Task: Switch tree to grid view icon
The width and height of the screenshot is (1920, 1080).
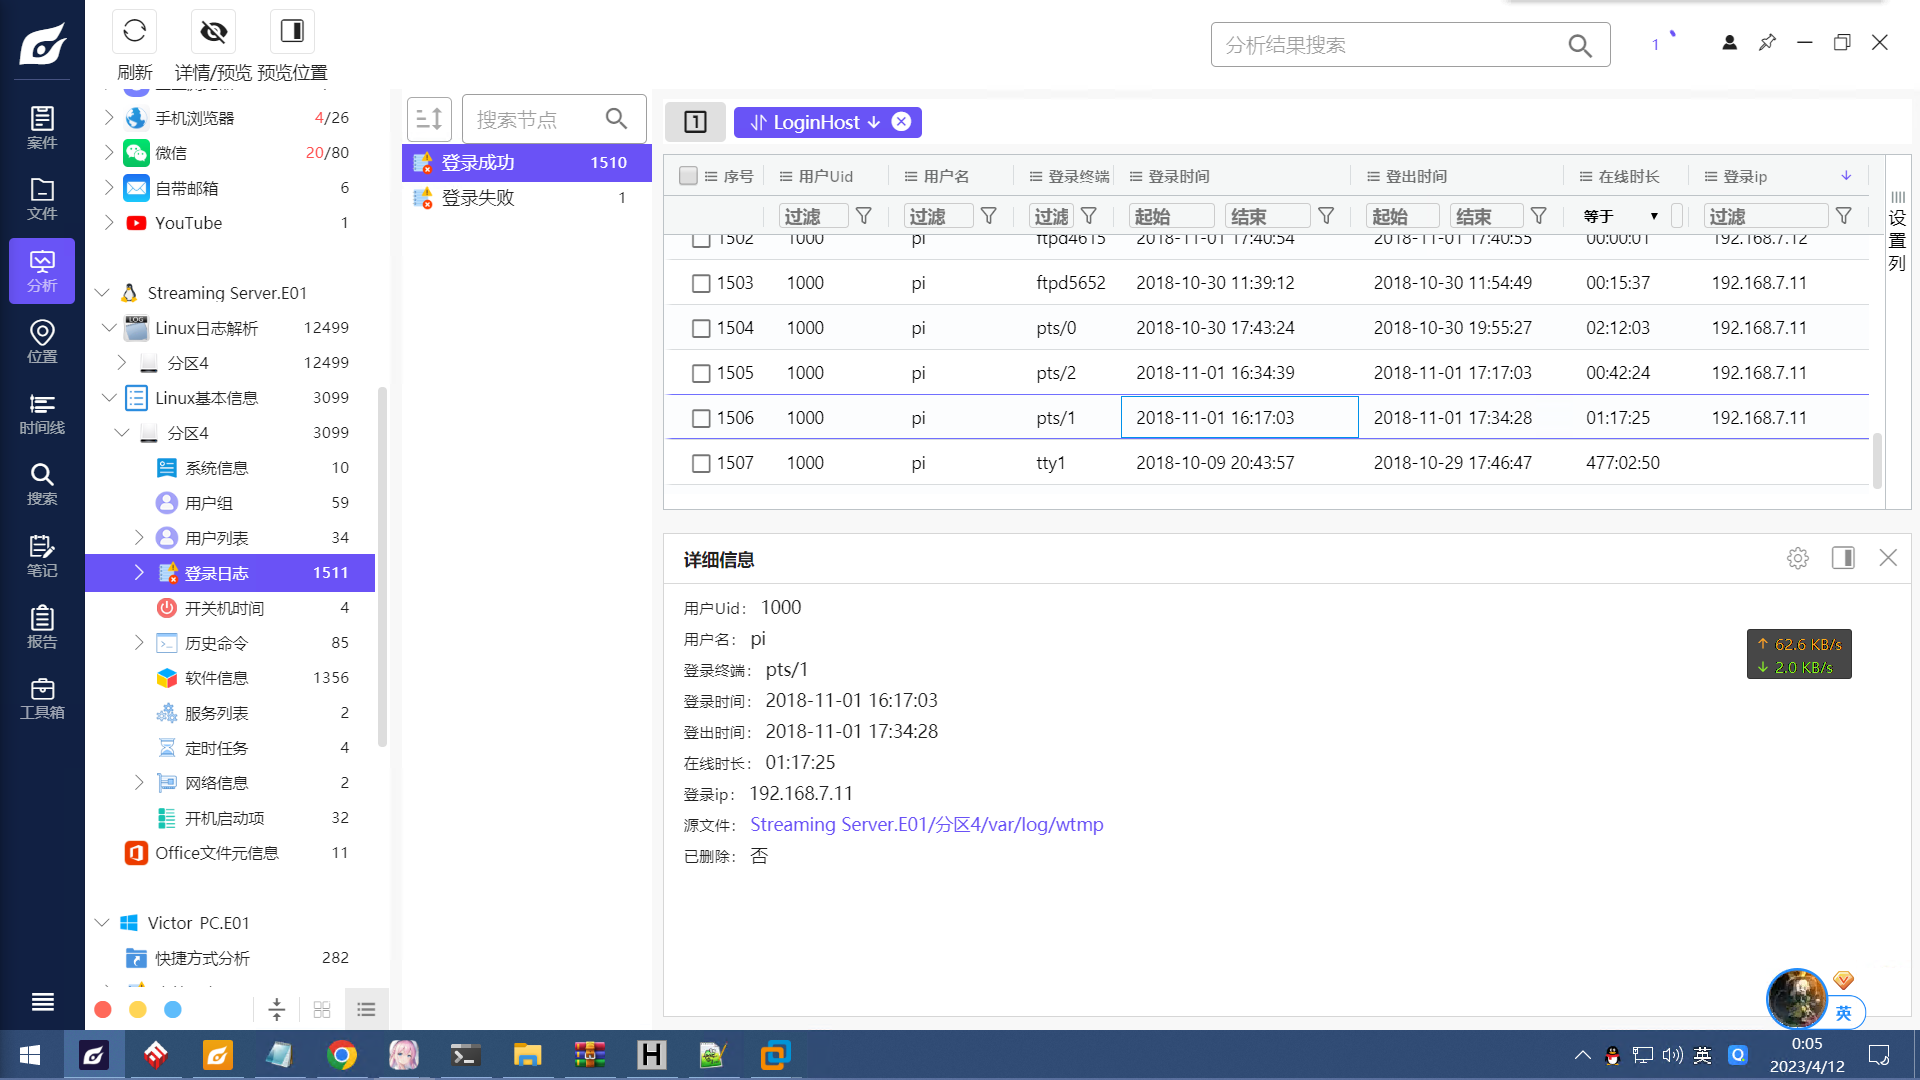Action: [x=322, y=1009]
